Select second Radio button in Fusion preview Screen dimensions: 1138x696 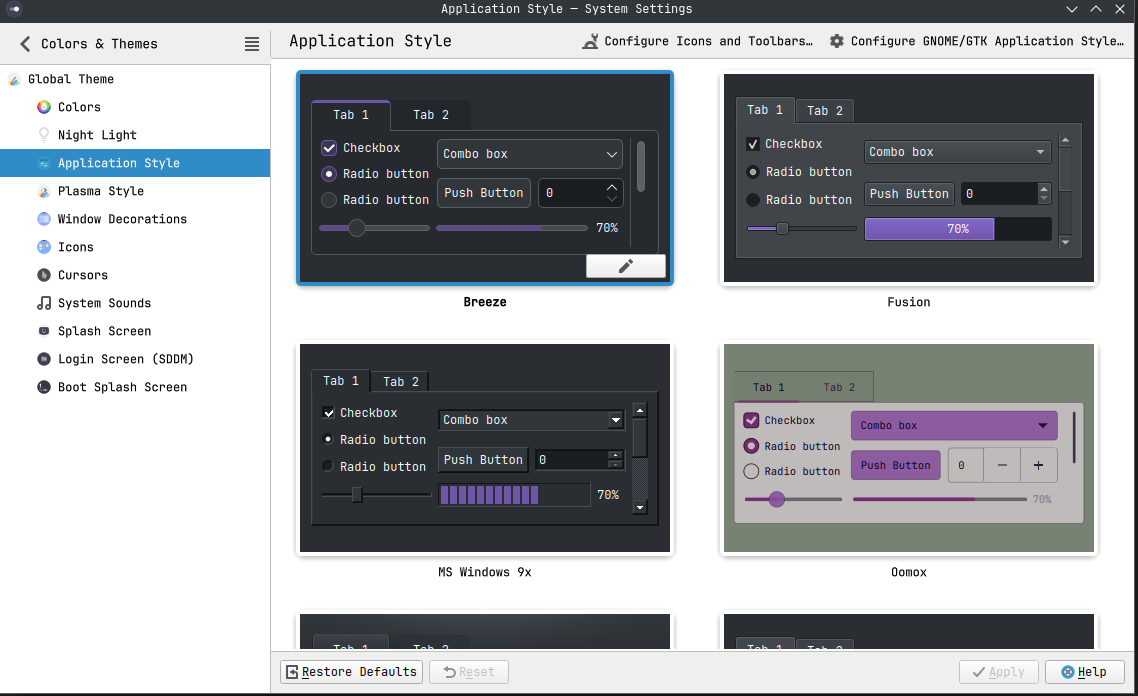pos(753,200)
